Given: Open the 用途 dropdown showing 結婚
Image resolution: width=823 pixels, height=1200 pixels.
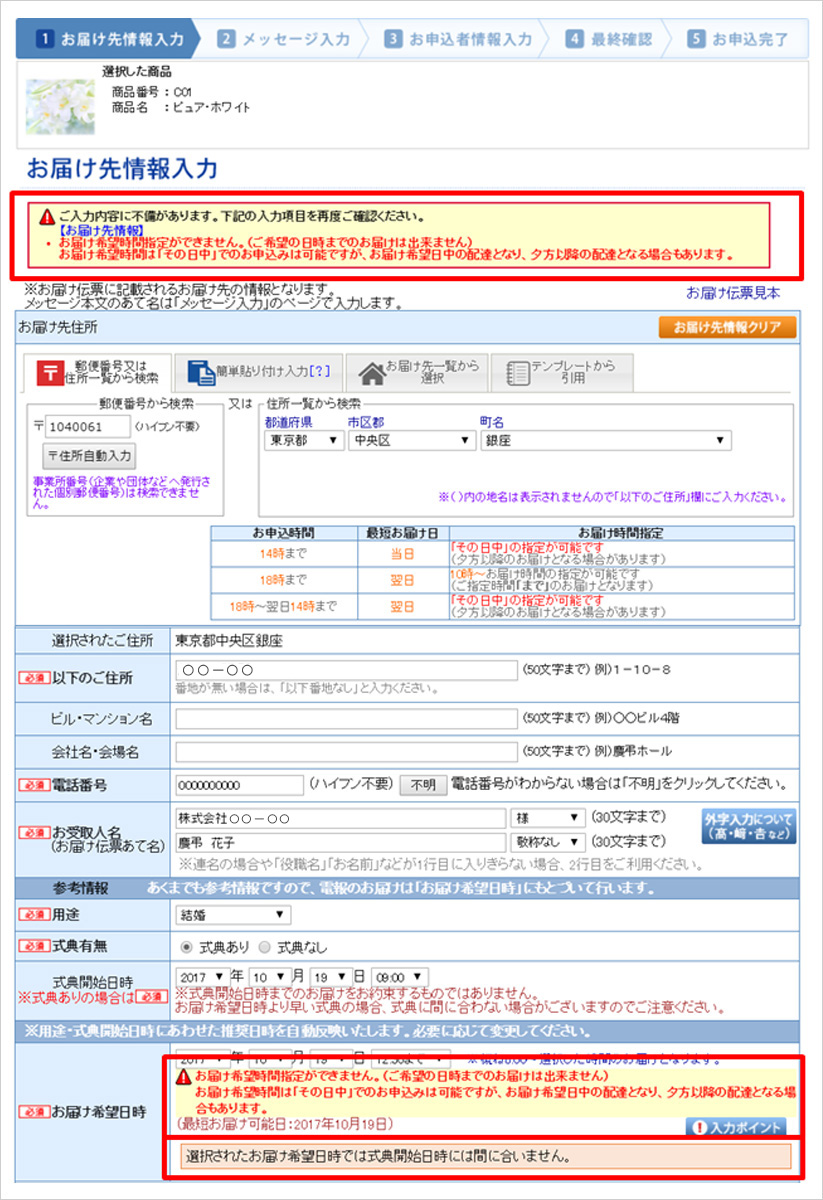Looking at the screenshot, I should coord(232,915).
